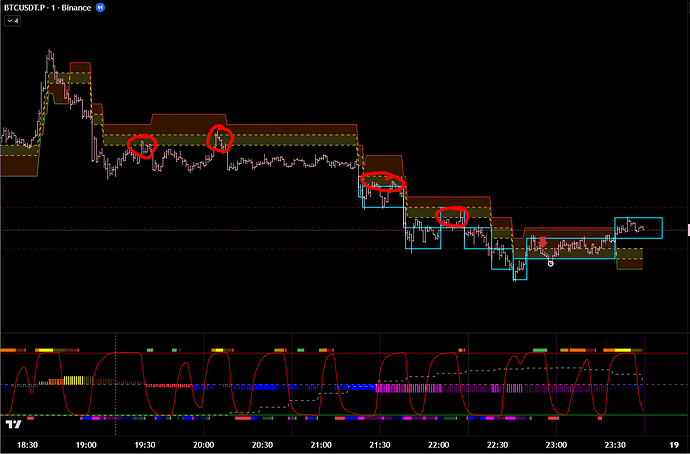The width and height of the screenshot is (690, 454).
Task: Select the red ellipse annotation near 21:30
Action: pos(381,182)
